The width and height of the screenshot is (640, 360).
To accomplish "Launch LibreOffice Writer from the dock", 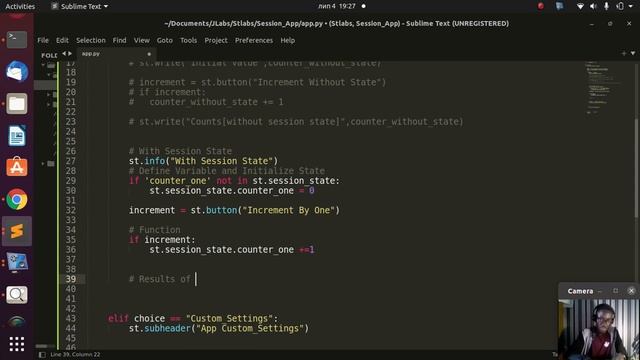I will (17, 136).
